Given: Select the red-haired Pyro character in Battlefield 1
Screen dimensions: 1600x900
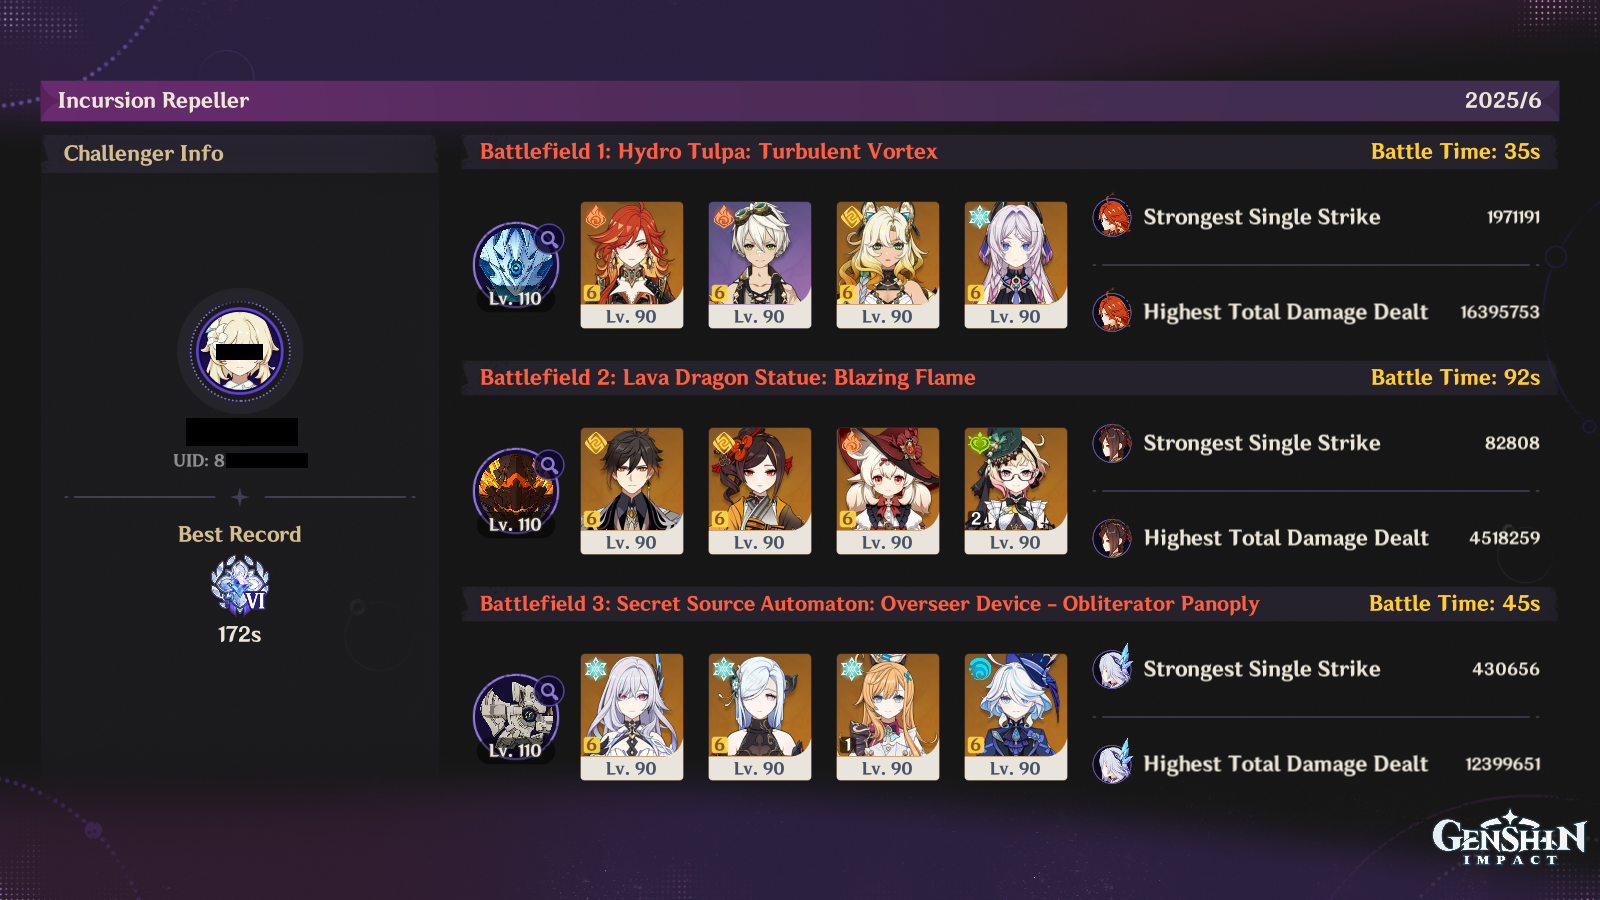Looking at the screenshot, I should 632,265.
